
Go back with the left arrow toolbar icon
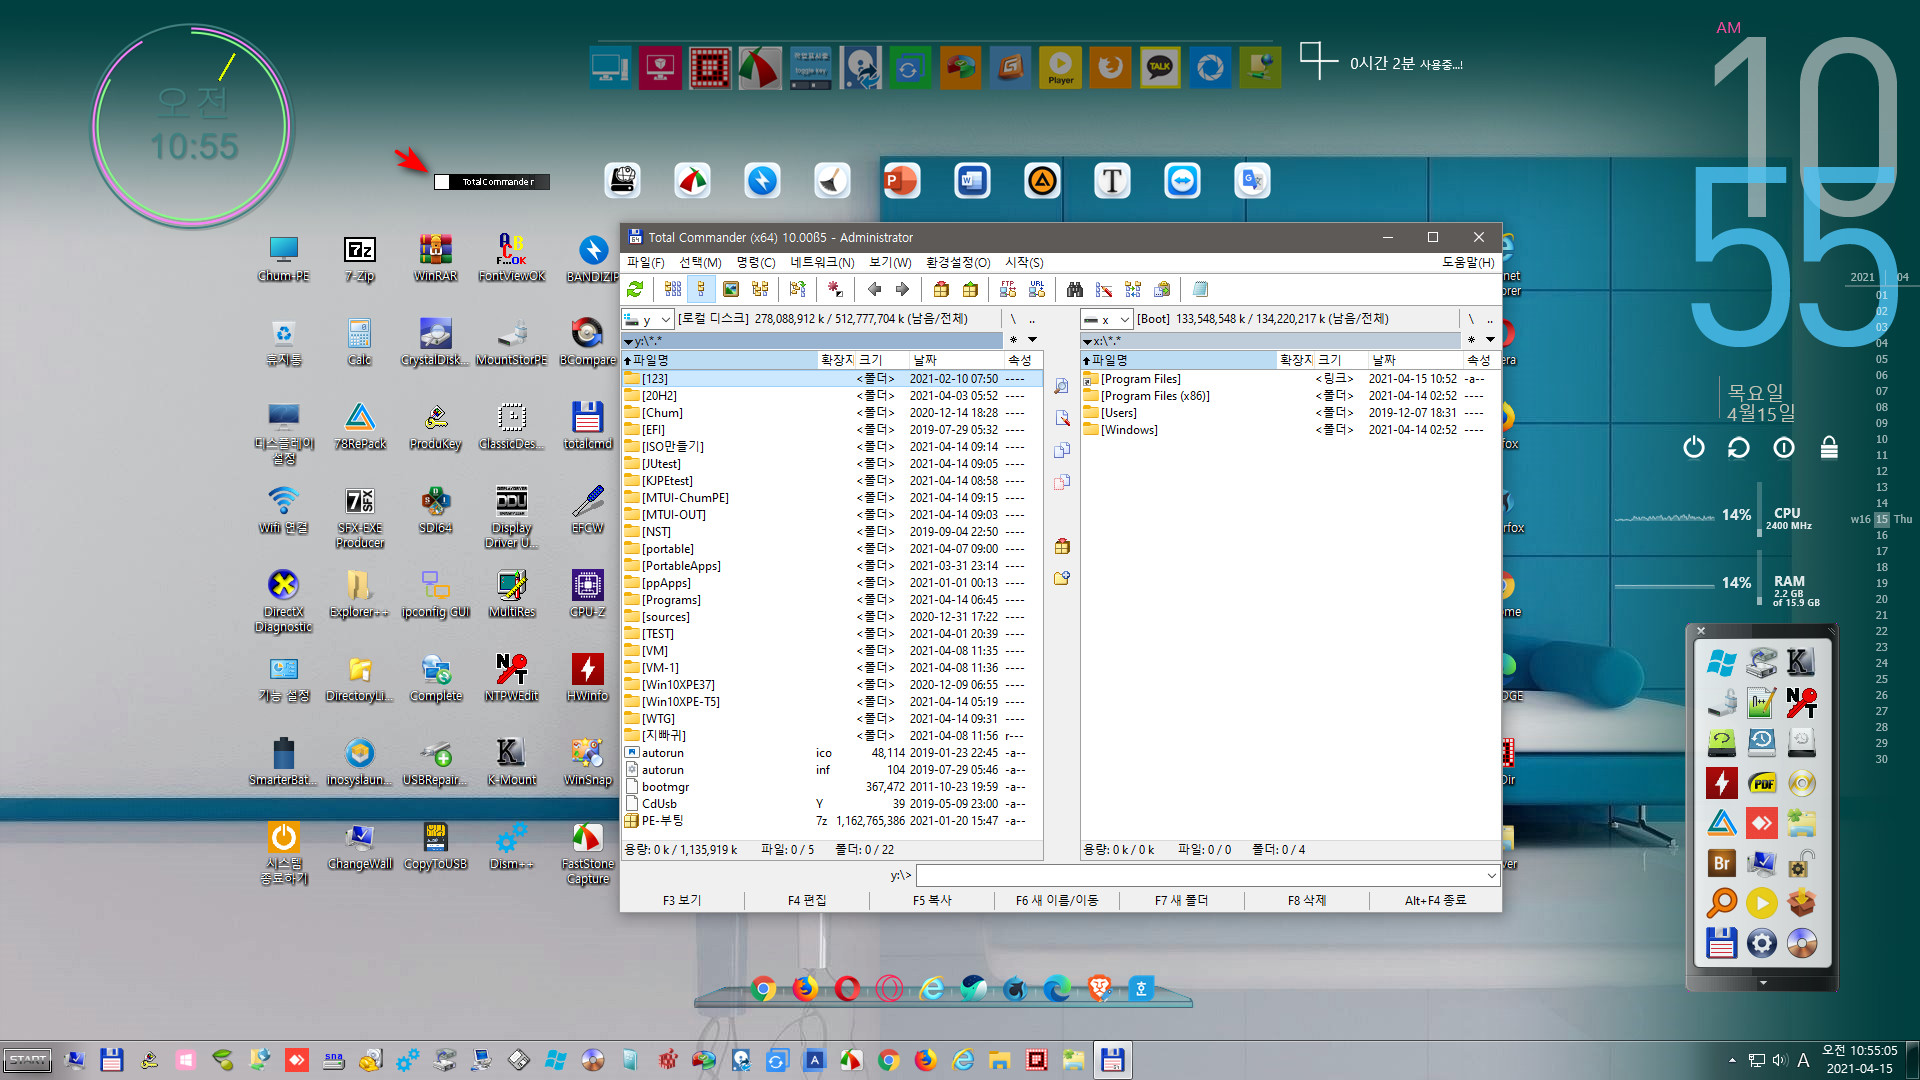pyautogui.click(x=874, y=289)
